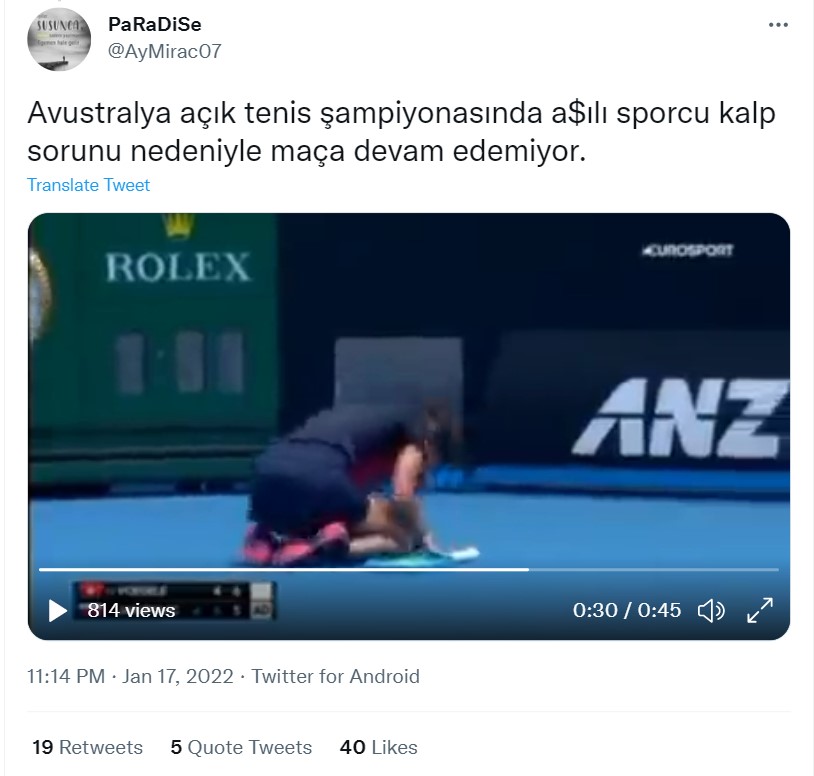Seek along the video progress bar
Viewport: 814px width, 776px height.
coord(409,569)
